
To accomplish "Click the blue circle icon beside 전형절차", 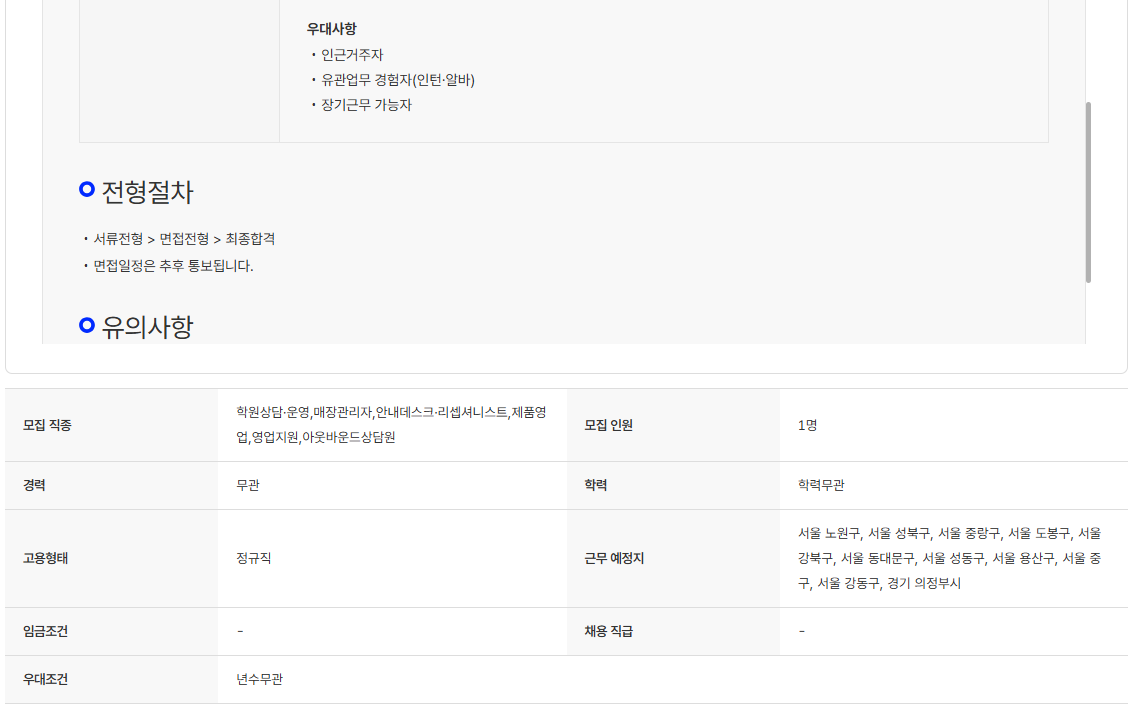I will [x=87, y=189].
